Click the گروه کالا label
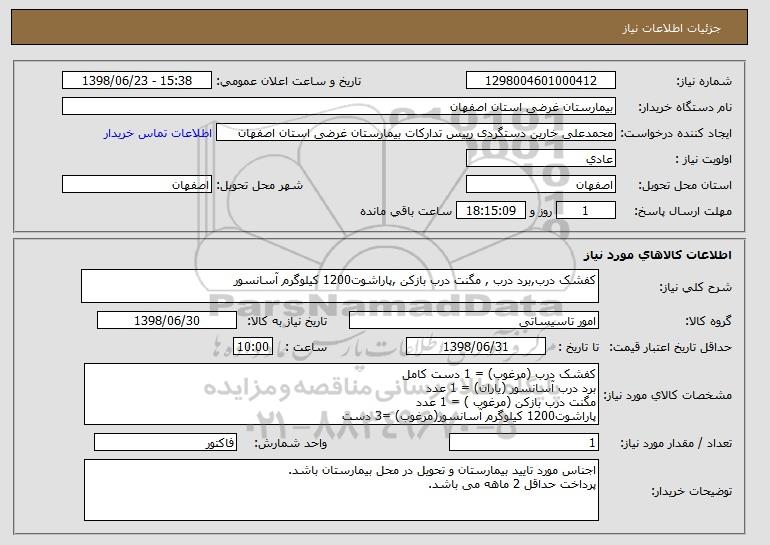770x545 pixels. (x=708, y=322)
